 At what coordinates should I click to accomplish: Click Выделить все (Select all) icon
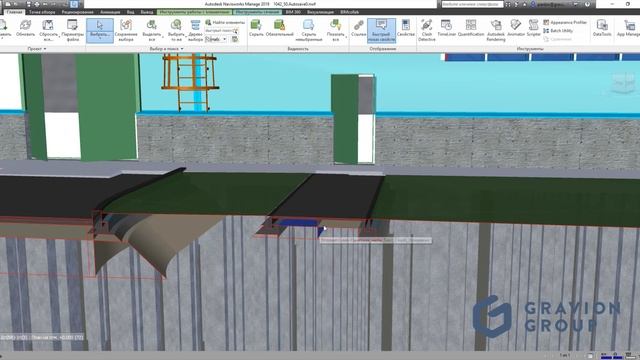151,25
